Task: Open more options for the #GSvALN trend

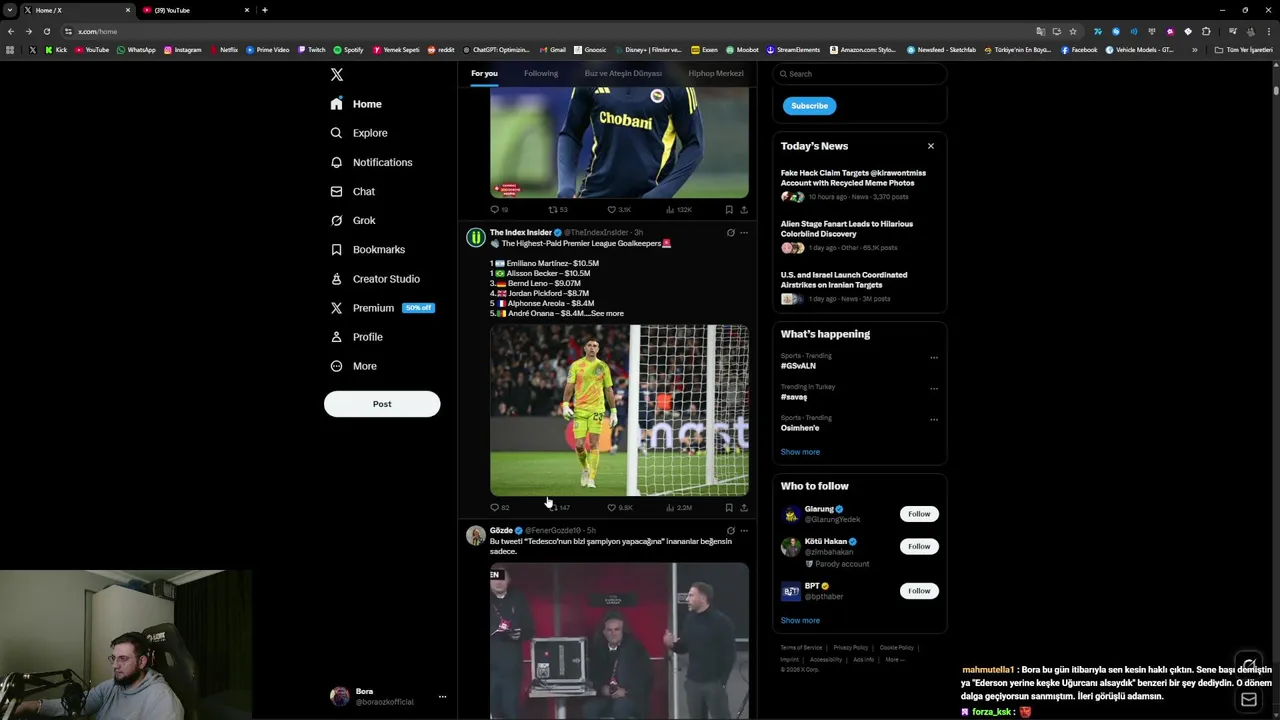Action: [x=934, y=358]
